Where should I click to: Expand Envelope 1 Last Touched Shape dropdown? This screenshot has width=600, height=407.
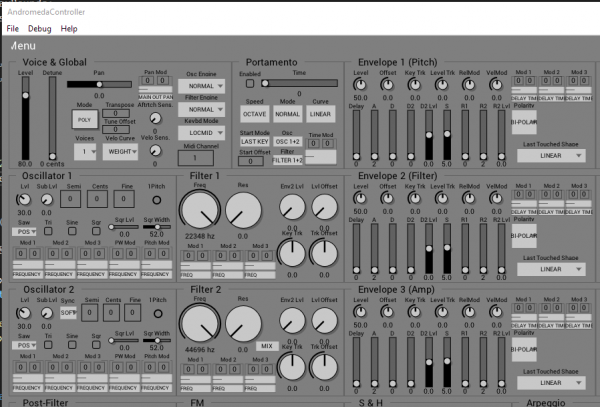click(550, 156)
